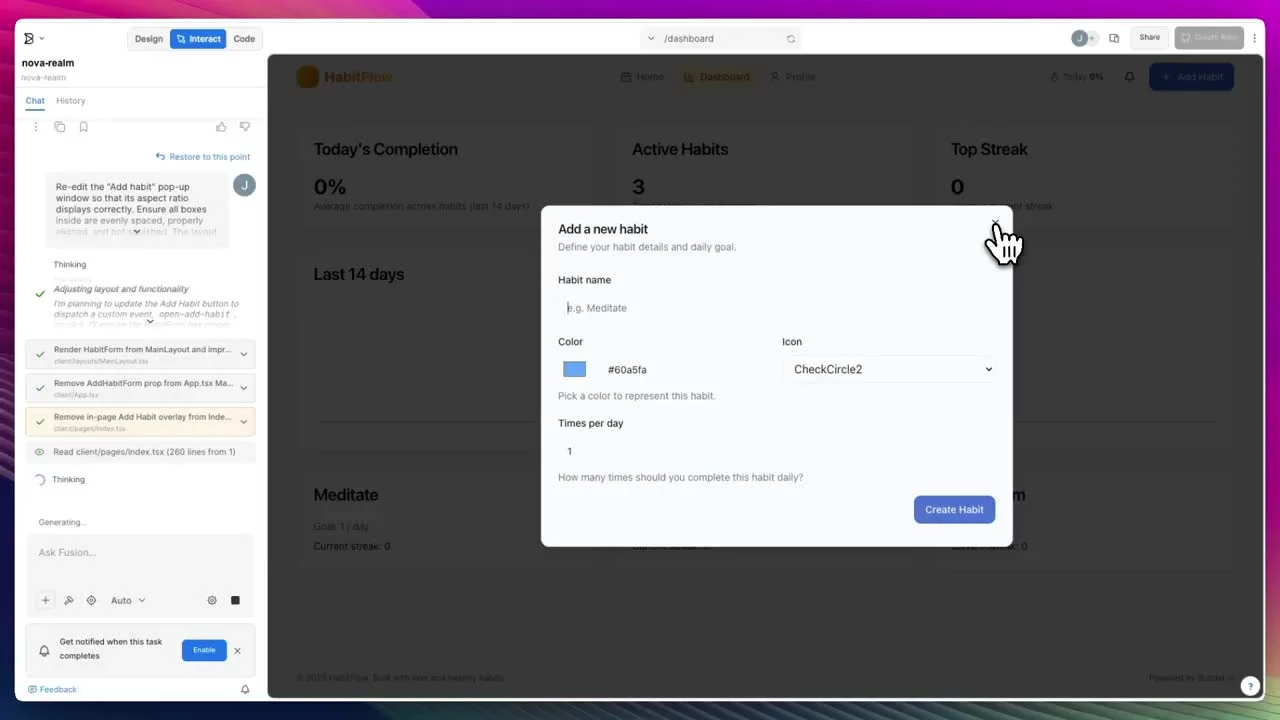The width and height of the screenshot is (1280, 720).
Task: Click the Read client/pages/Index.tsx row
Action: pos(140,452)
